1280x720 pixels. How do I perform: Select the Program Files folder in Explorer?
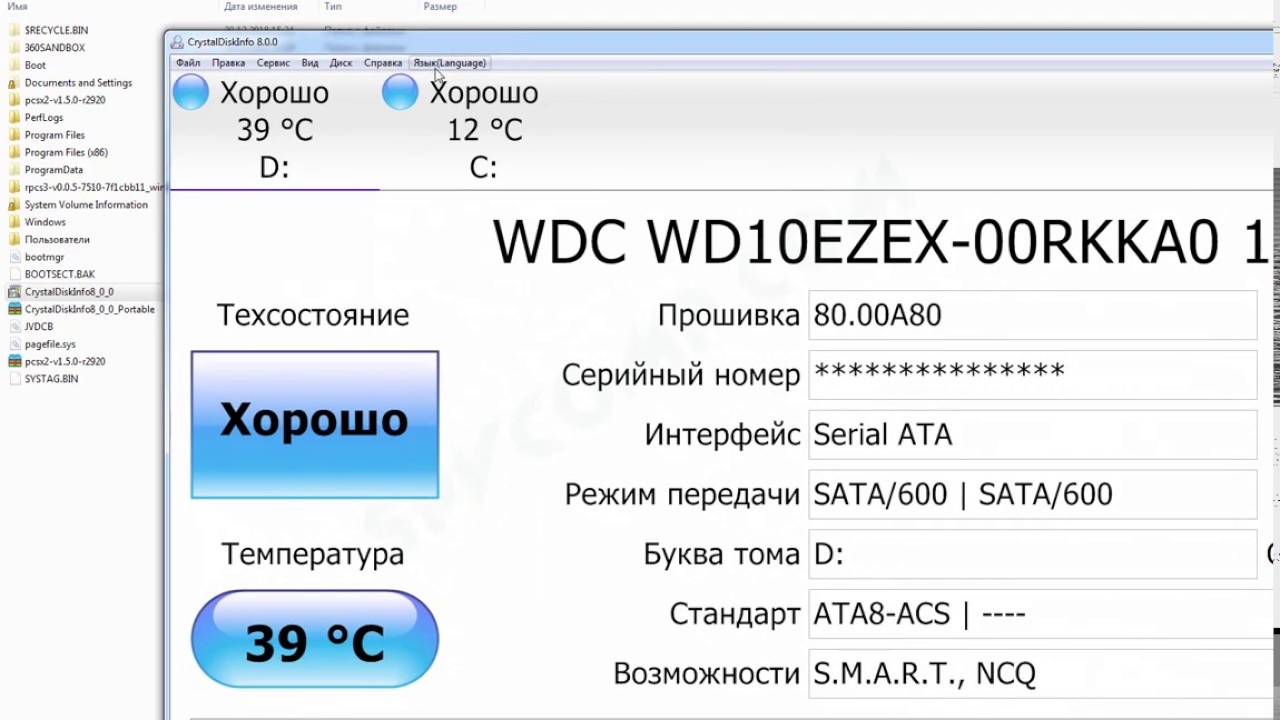tap(54, 135)
